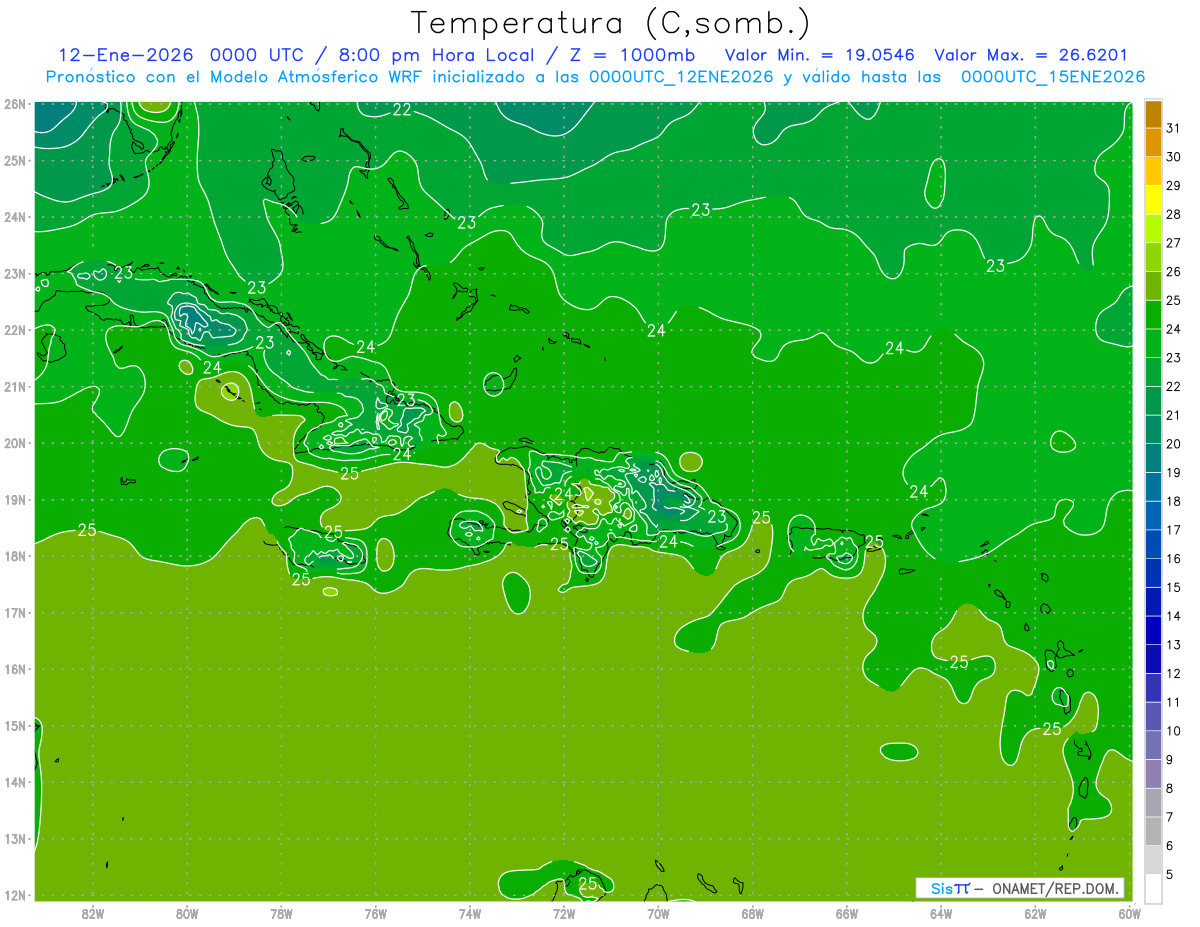Click the '0000UTC_12ENE2026' initialization timestamp
Viewport: 1200px width, 927px height.
[x=680, y=77]
